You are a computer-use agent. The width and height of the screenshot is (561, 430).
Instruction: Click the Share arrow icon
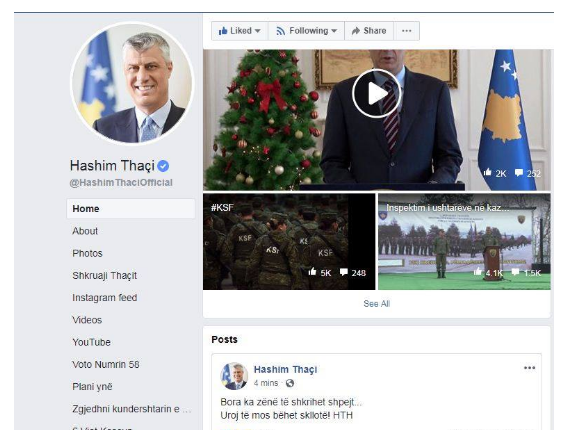click(356, 31)
